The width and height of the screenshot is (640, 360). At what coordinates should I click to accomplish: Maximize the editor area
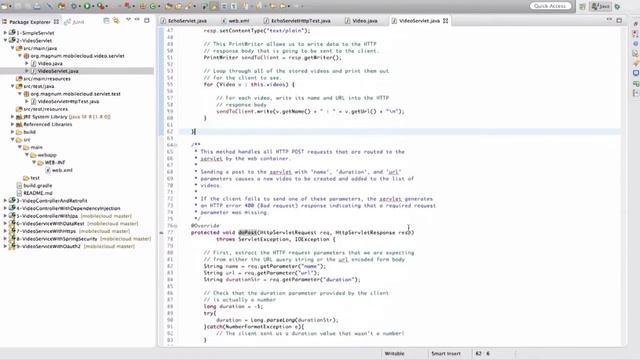(x=619, y=20)
